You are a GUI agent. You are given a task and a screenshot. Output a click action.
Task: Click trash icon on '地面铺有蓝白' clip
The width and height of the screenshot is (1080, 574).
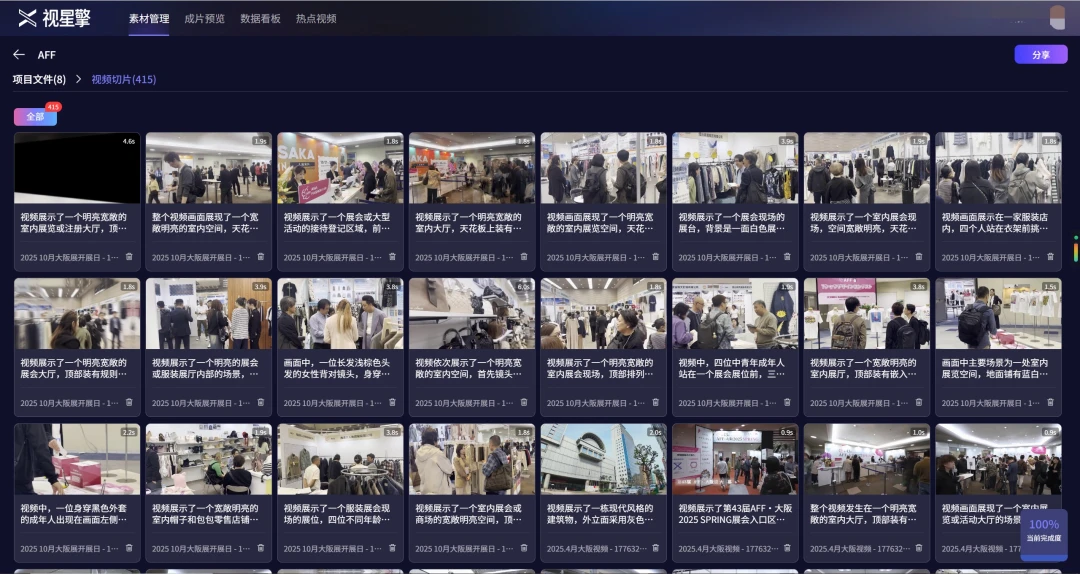point(1050,402)
